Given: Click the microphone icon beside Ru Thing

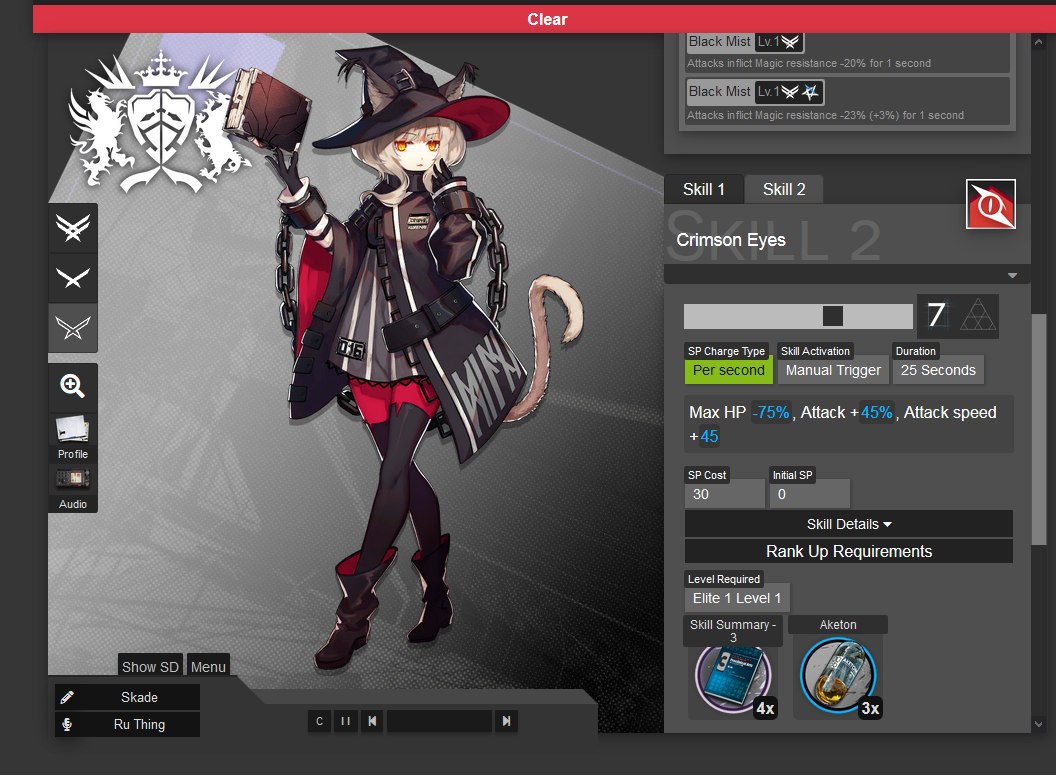Looking at the screenshot, I should pyautogui.click(x=67, y=725).
